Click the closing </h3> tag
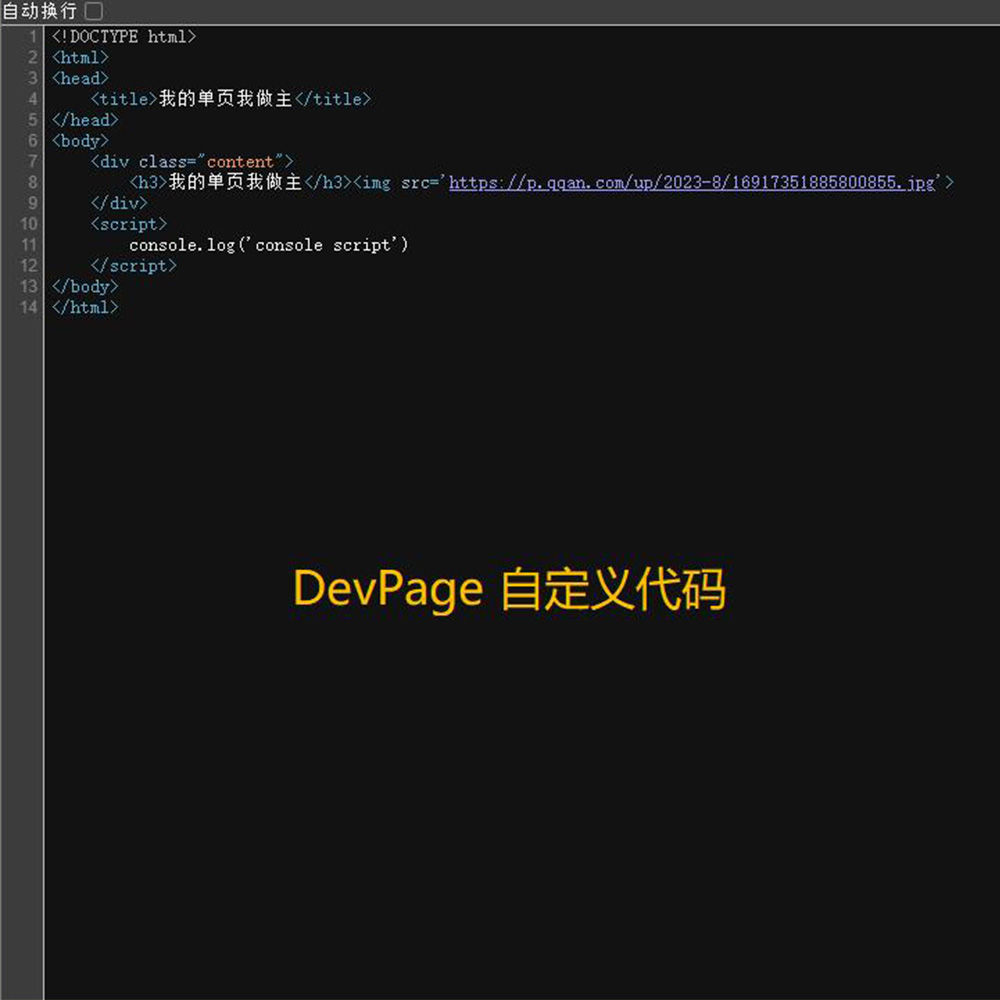This screenshot has height=1000, width=1000. pos(328,182)
